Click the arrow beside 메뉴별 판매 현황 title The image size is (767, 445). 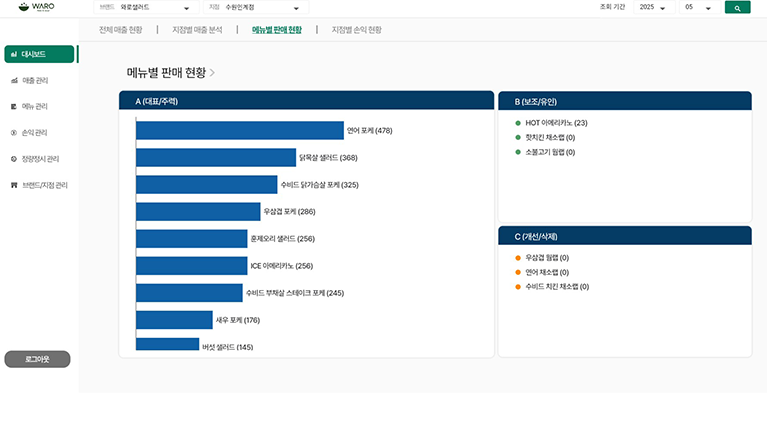[212, 73]
